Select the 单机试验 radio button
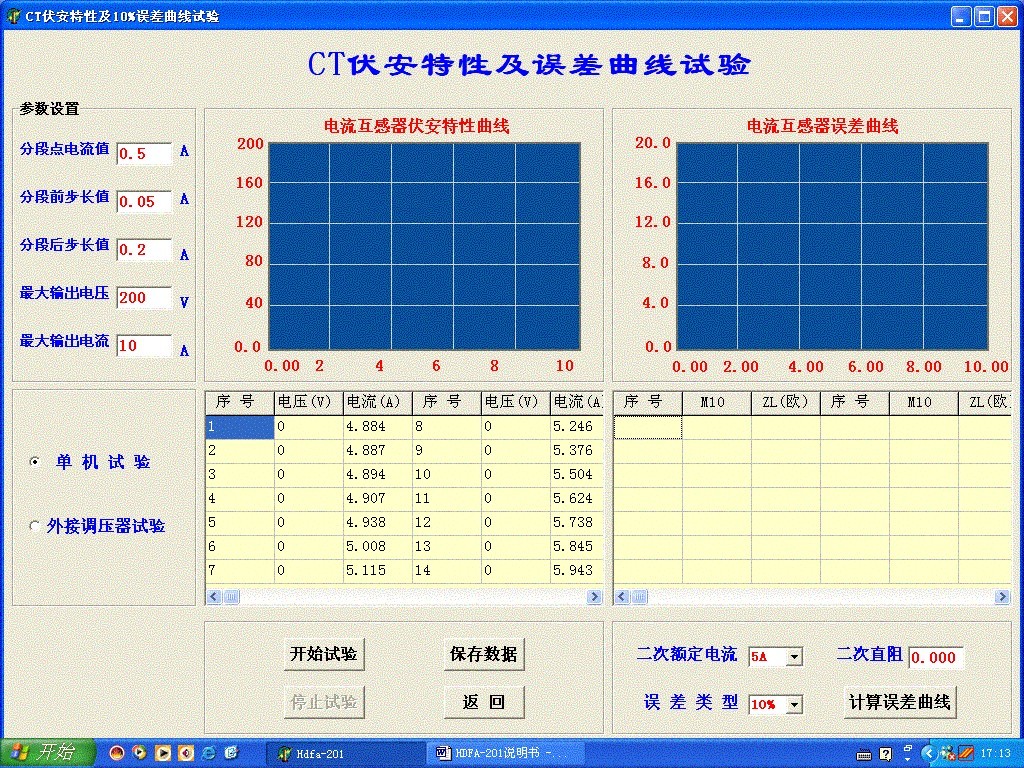 click(36, 462)
